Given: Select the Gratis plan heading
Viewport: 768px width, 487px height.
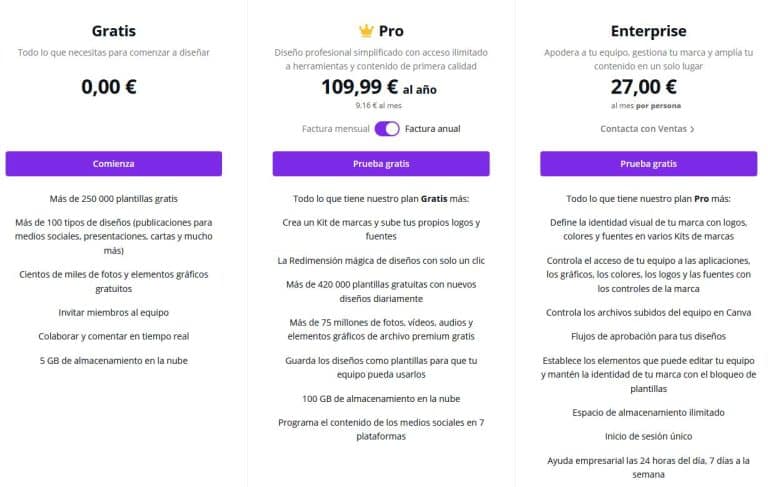Looking at the screenshot, I should (114, 31).
